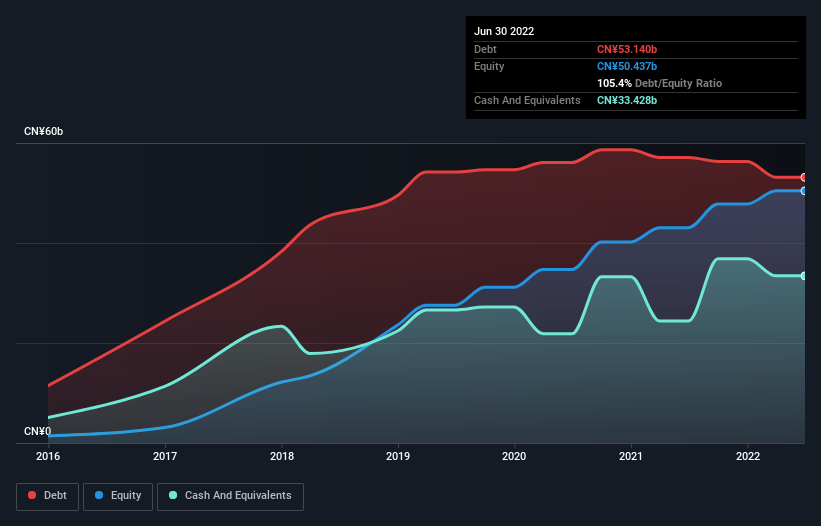821x526 pixels.
Task: Click the 2017 axis label
Action: [165, 456]
